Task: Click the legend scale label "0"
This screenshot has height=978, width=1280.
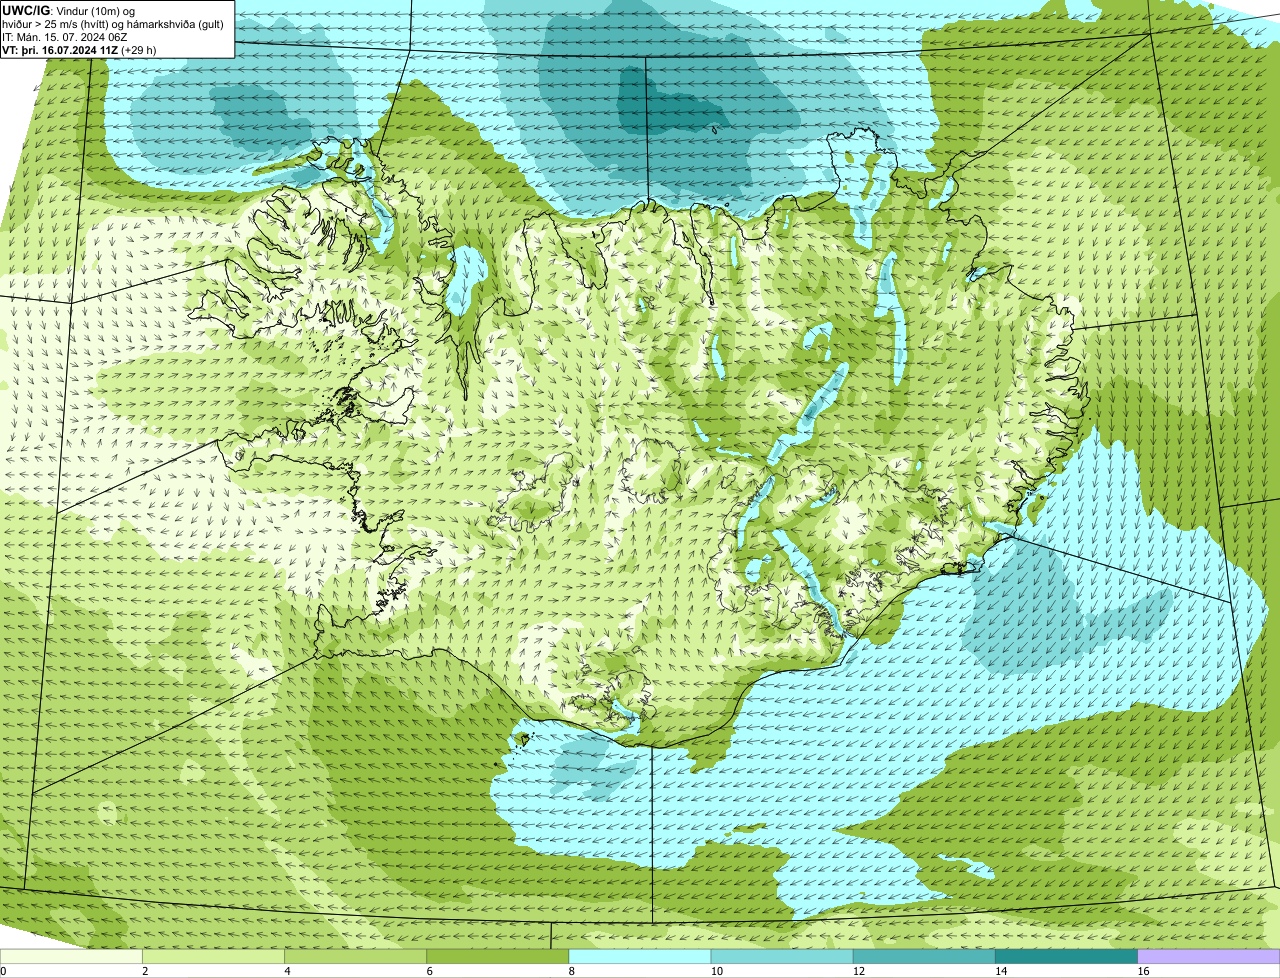Action: [3, 971]
